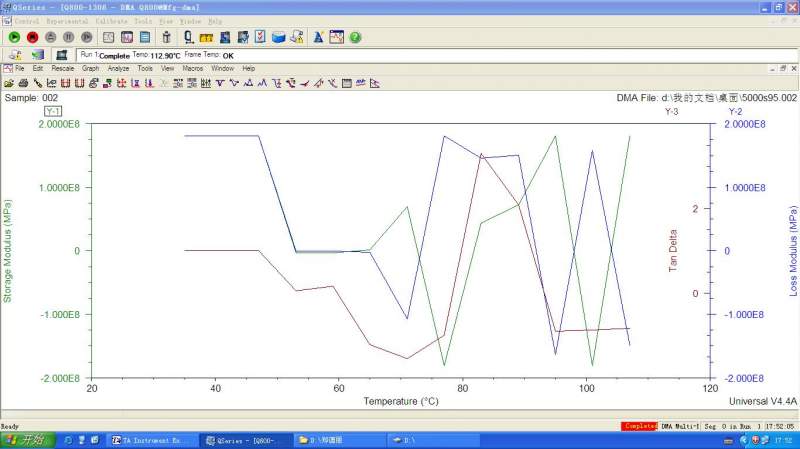Click the open file folder icon

tap(9, 83)
